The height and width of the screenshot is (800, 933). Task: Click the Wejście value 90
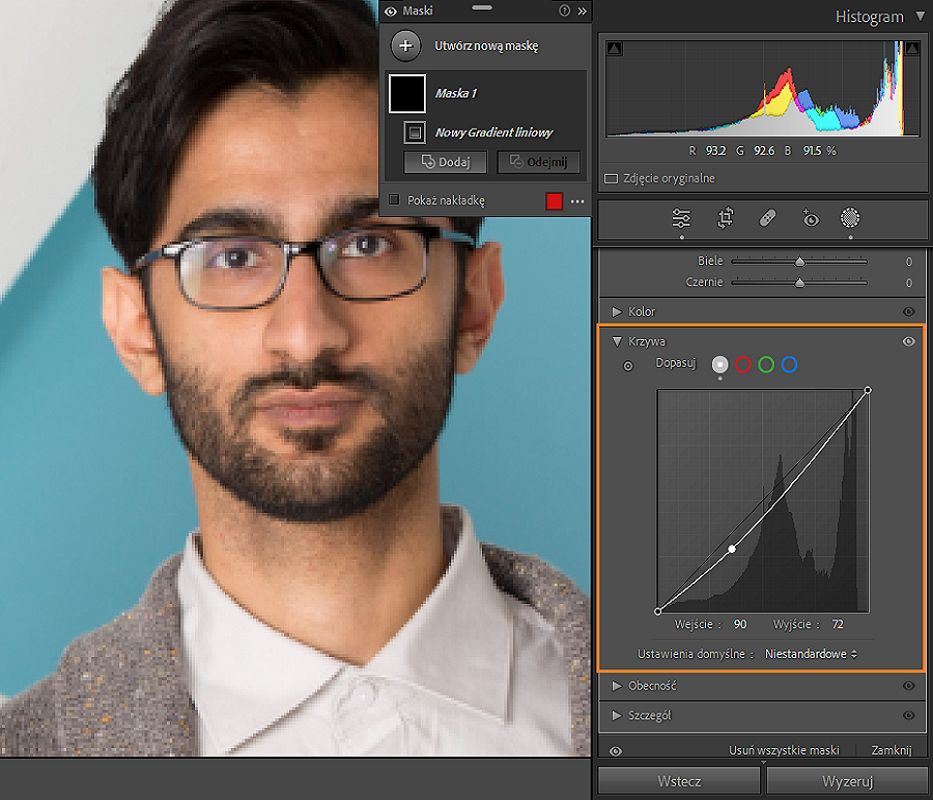740,624
